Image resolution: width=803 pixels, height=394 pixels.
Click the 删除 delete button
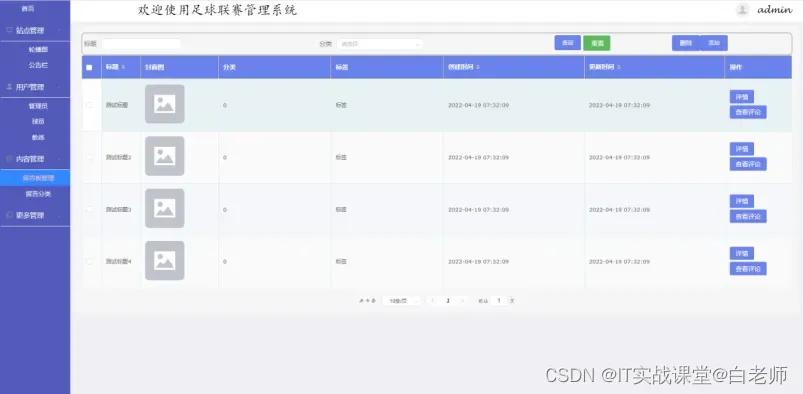[686, 43]
